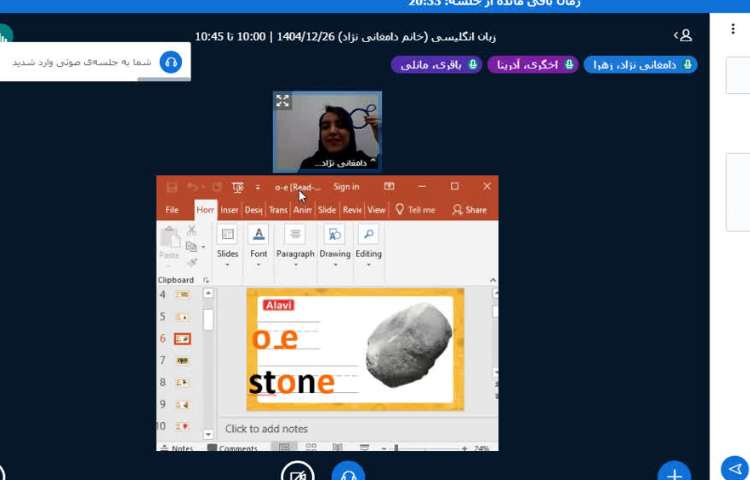Switch to the Insert ribbon tab
Screen dimensions: 750x480
[230, 210]
